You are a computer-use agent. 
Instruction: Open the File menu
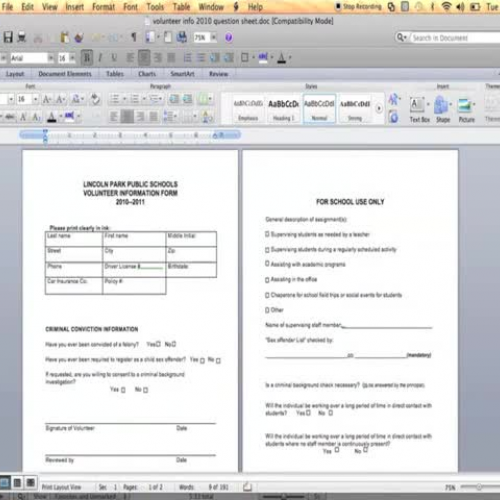tap(7, 7)
